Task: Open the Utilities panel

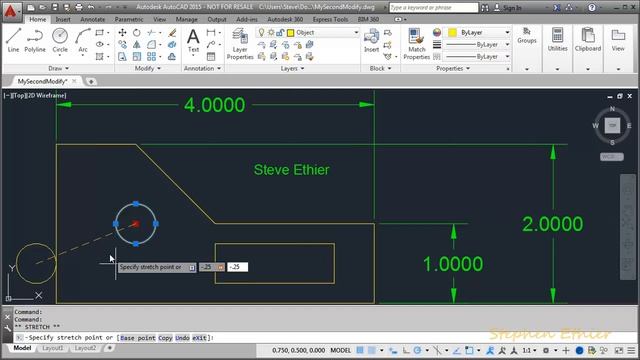Action: tap(557, 40)
